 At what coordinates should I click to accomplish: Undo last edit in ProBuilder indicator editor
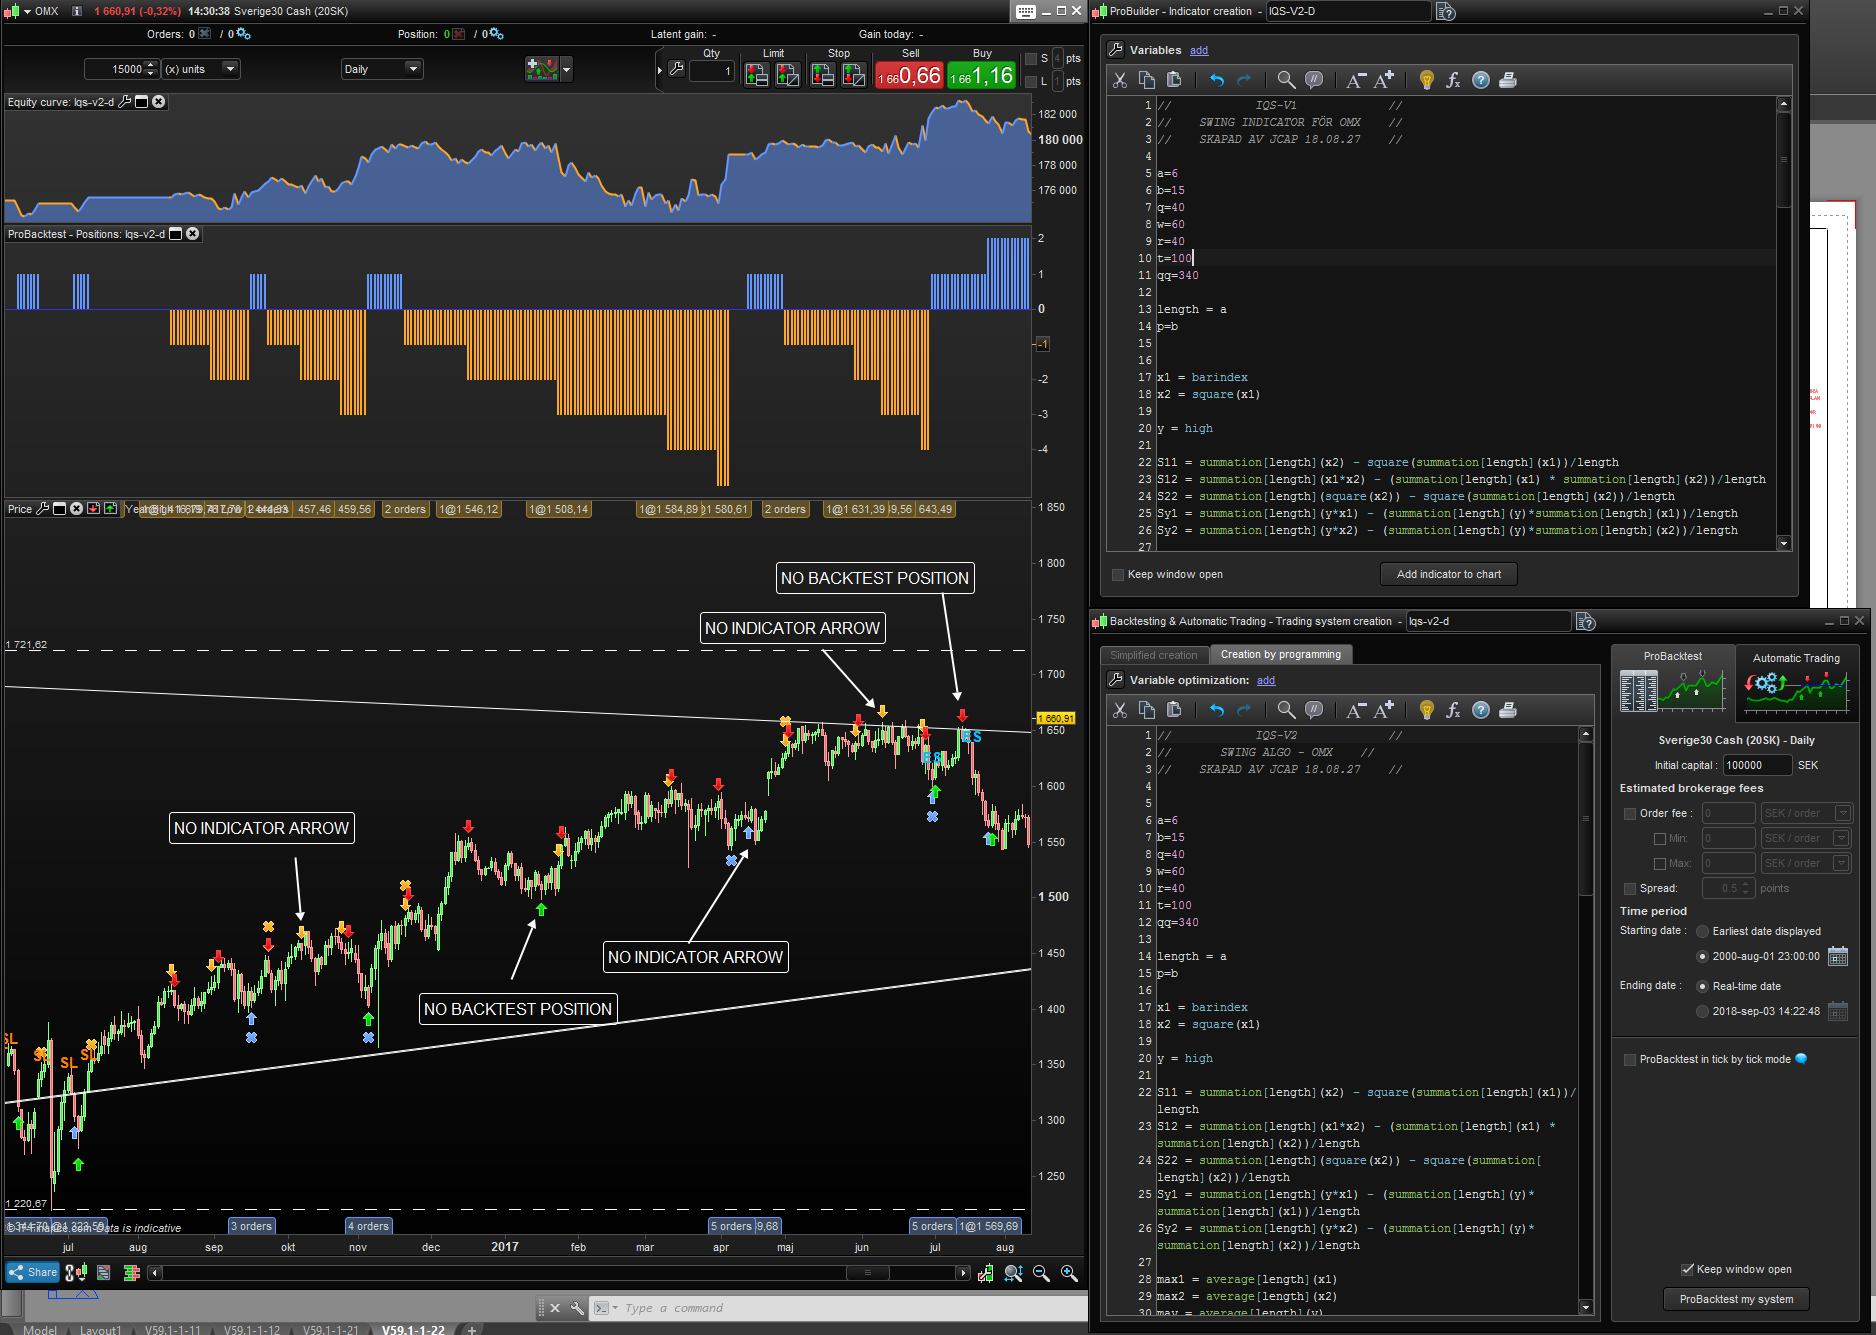(1216, 80)
